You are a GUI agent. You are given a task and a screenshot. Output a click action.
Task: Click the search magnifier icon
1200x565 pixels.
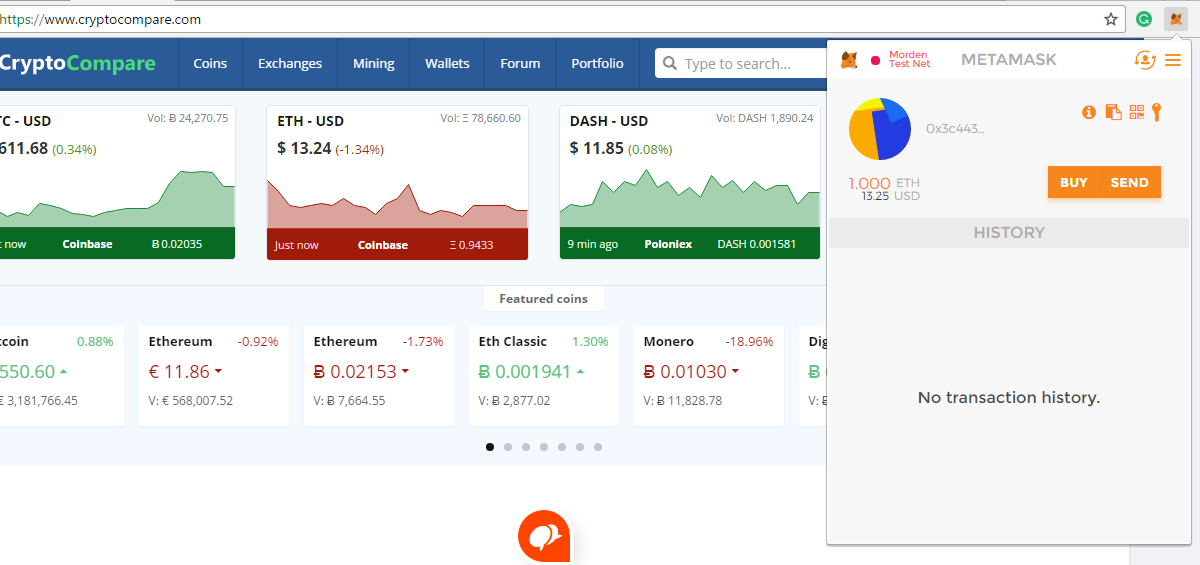(669, 64)
